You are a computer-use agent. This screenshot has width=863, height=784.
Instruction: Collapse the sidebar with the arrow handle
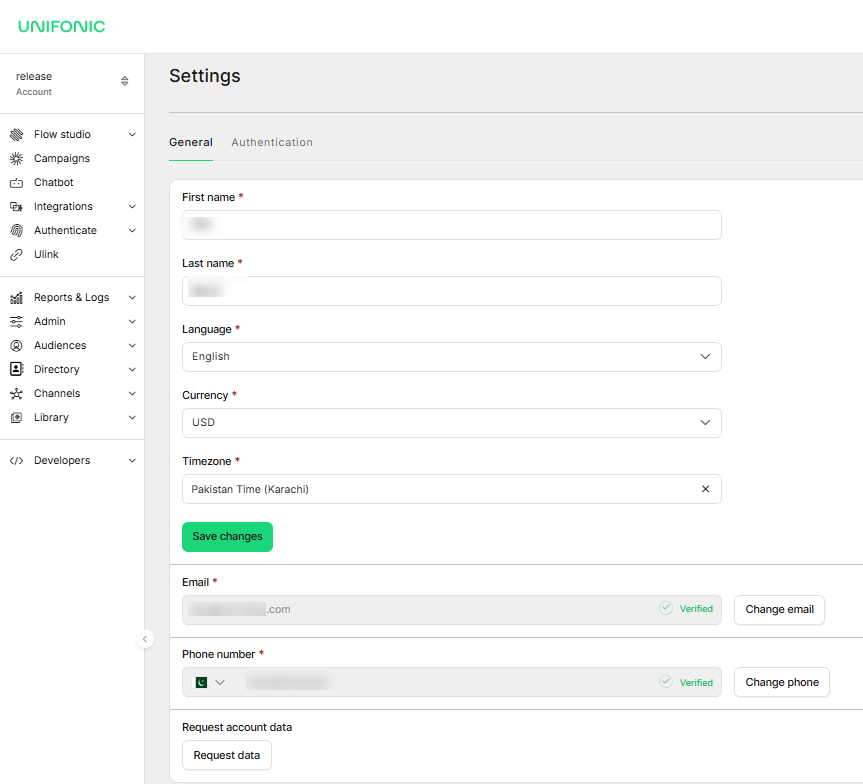click(145, 639)
